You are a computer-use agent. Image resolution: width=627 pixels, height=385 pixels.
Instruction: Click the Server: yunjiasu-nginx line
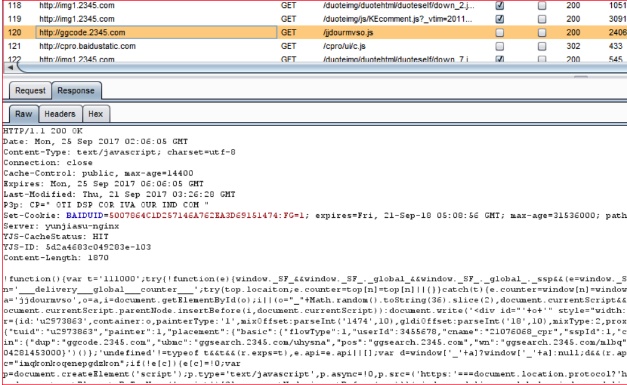pyautogui.click(x=61, y=226)
